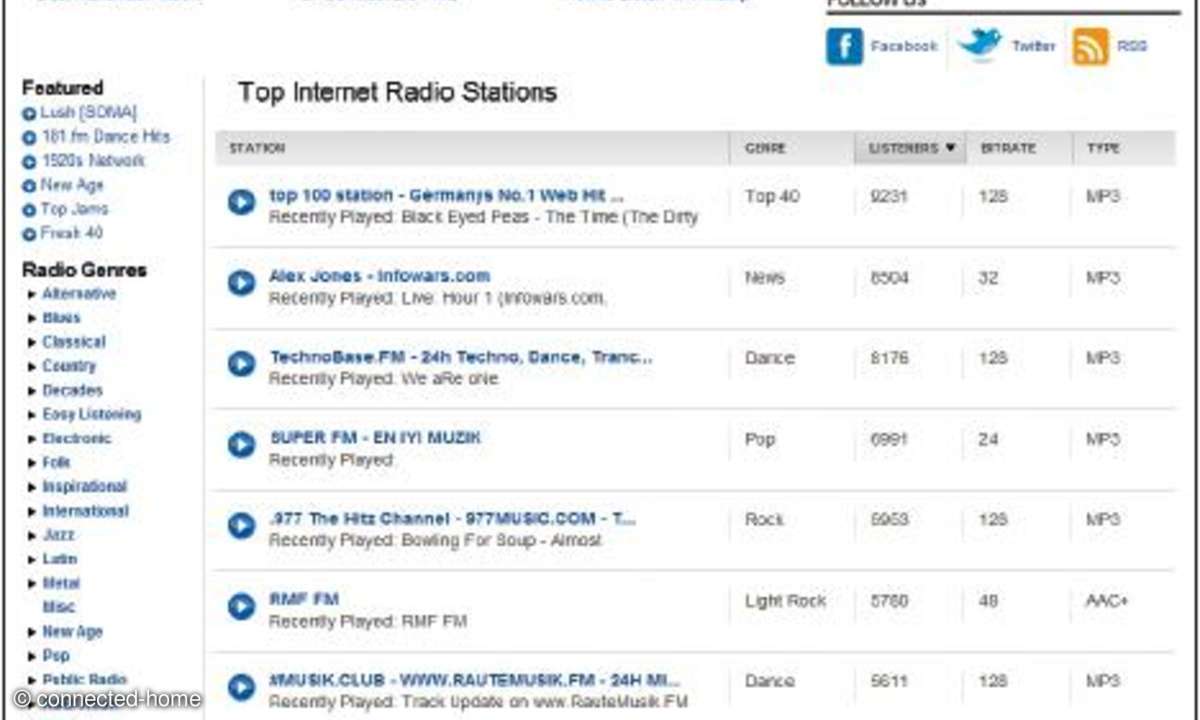Expand the Folk genre arrow
Image resolution: width=1200 pixels, height=720 pixels.
pos(33,463)
